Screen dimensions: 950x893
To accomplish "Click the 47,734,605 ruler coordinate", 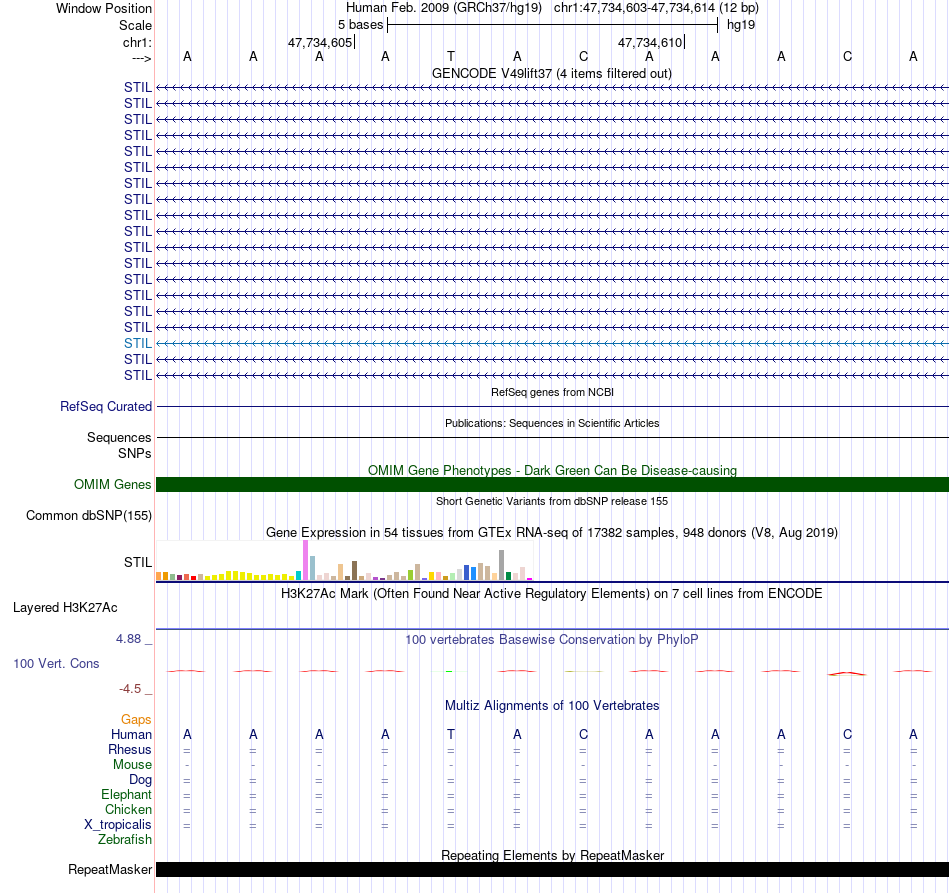I will 320,42.
